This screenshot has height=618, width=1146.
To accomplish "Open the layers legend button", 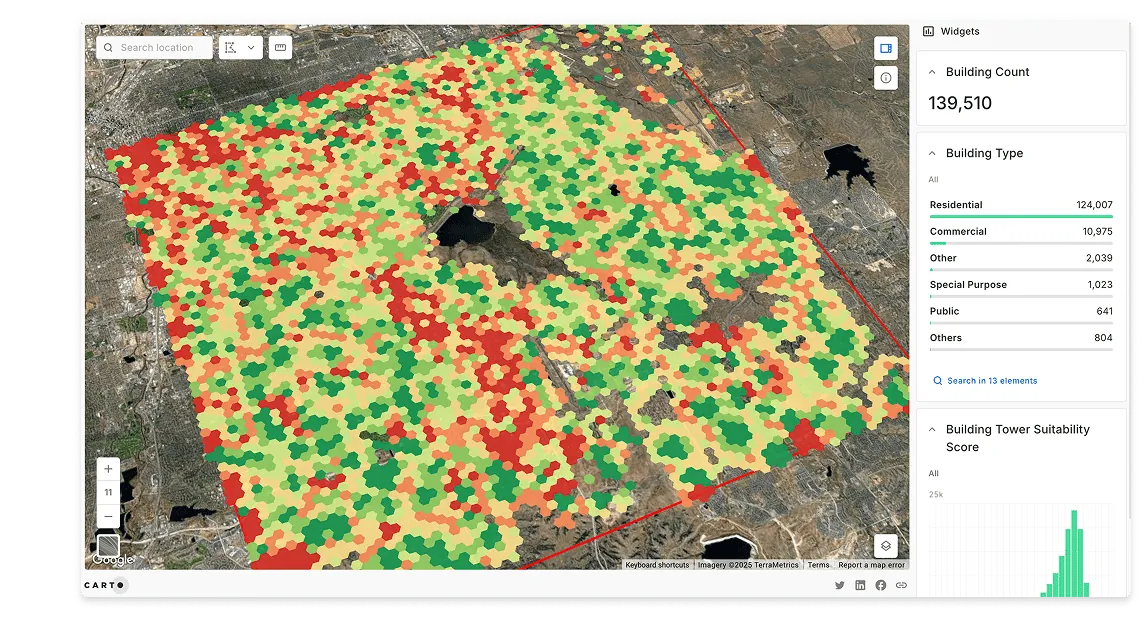I will (885, 546).
